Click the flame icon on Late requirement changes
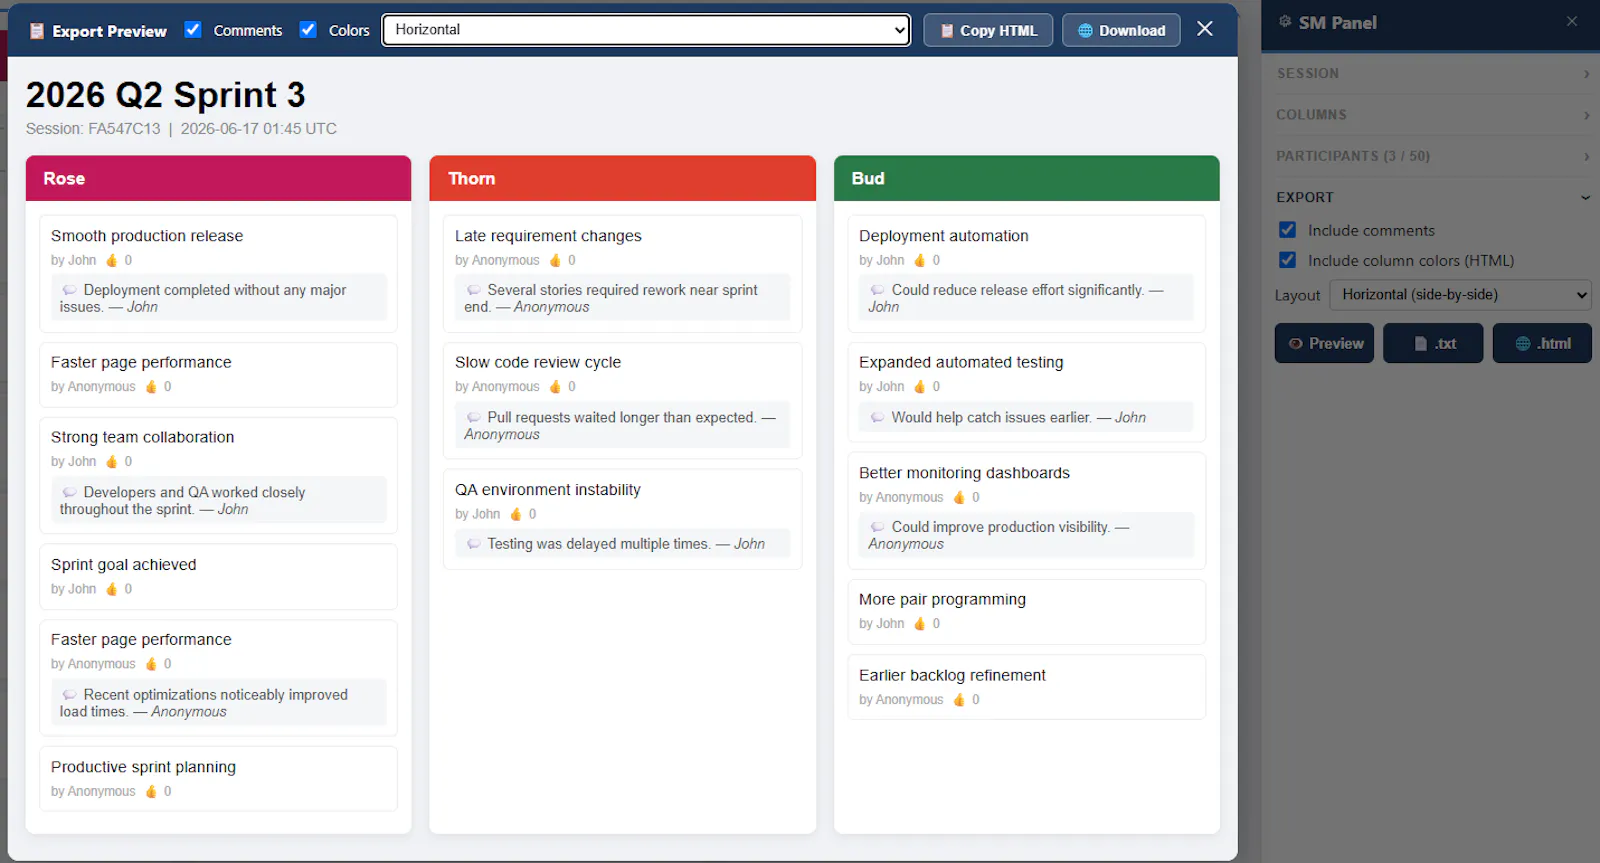Viewport: 1600px width, 863px height. click(555, 260)
